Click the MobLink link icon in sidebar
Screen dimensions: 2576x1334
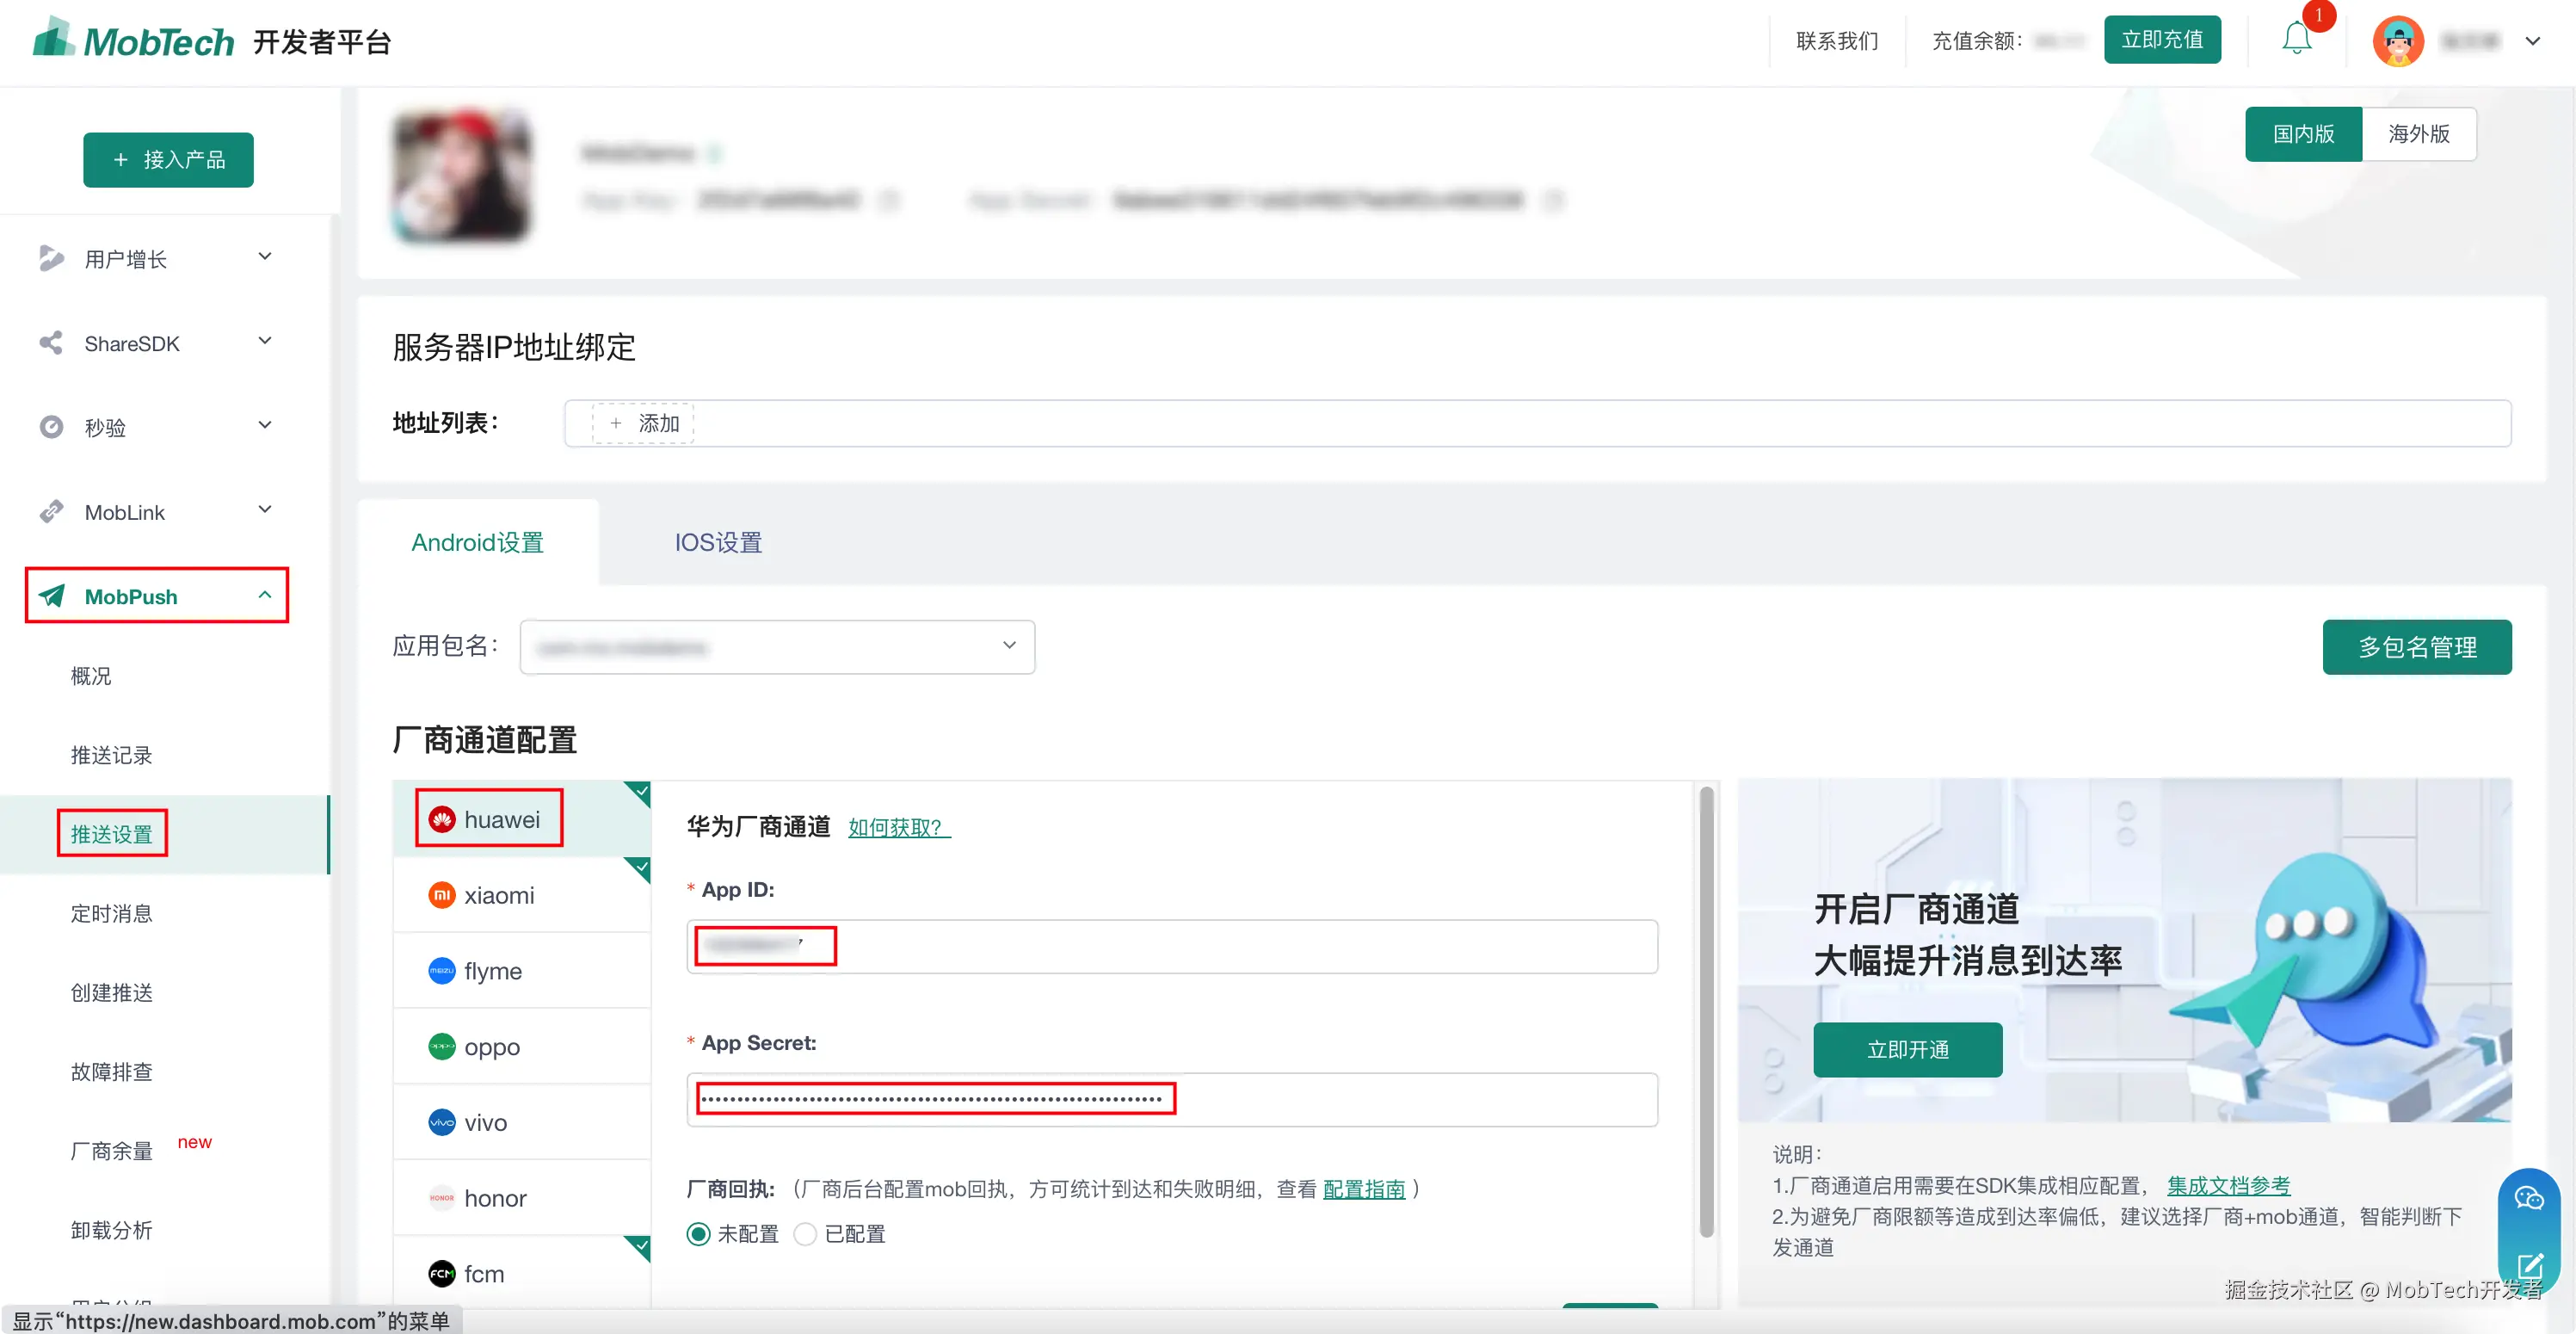coord(51,511)
